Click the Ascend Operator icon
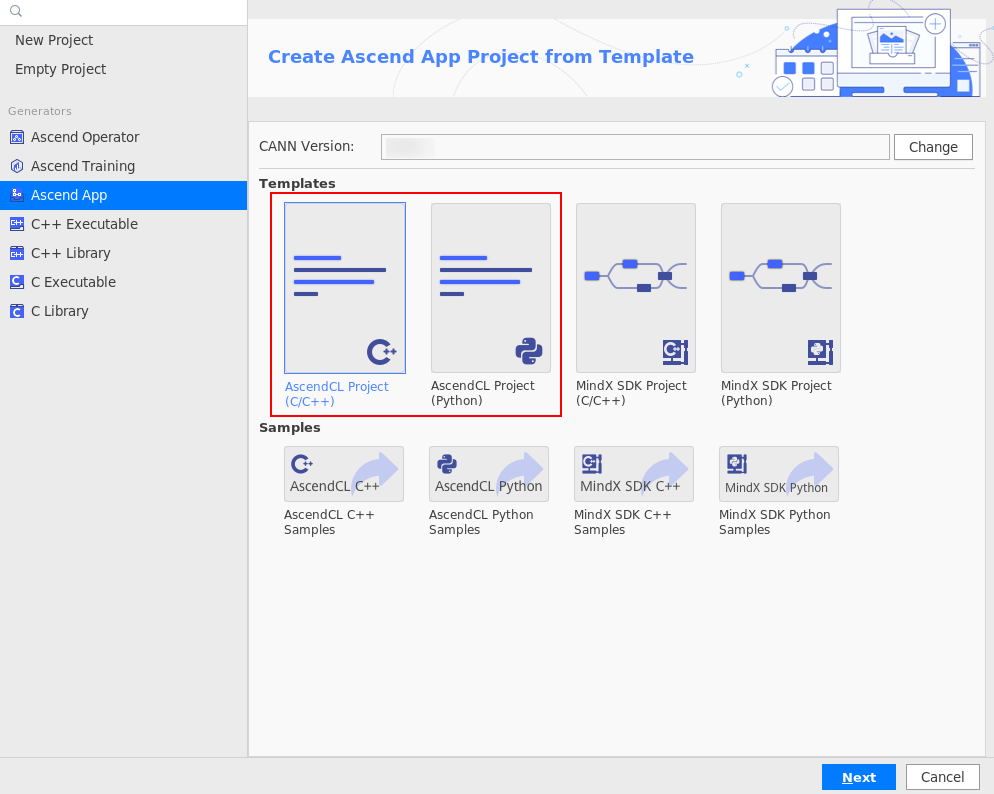Image resolution: width=994 pixels, height=794 pixels. coord(17,137)
